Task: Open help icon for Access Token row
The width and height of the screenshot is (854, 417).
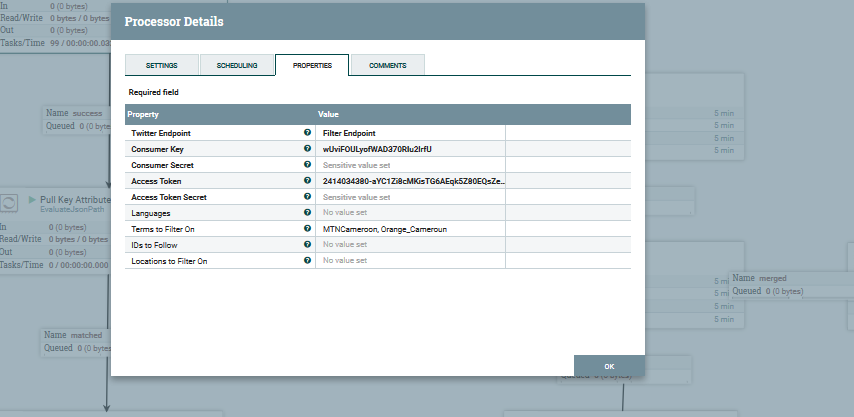Action: point(307,180)
